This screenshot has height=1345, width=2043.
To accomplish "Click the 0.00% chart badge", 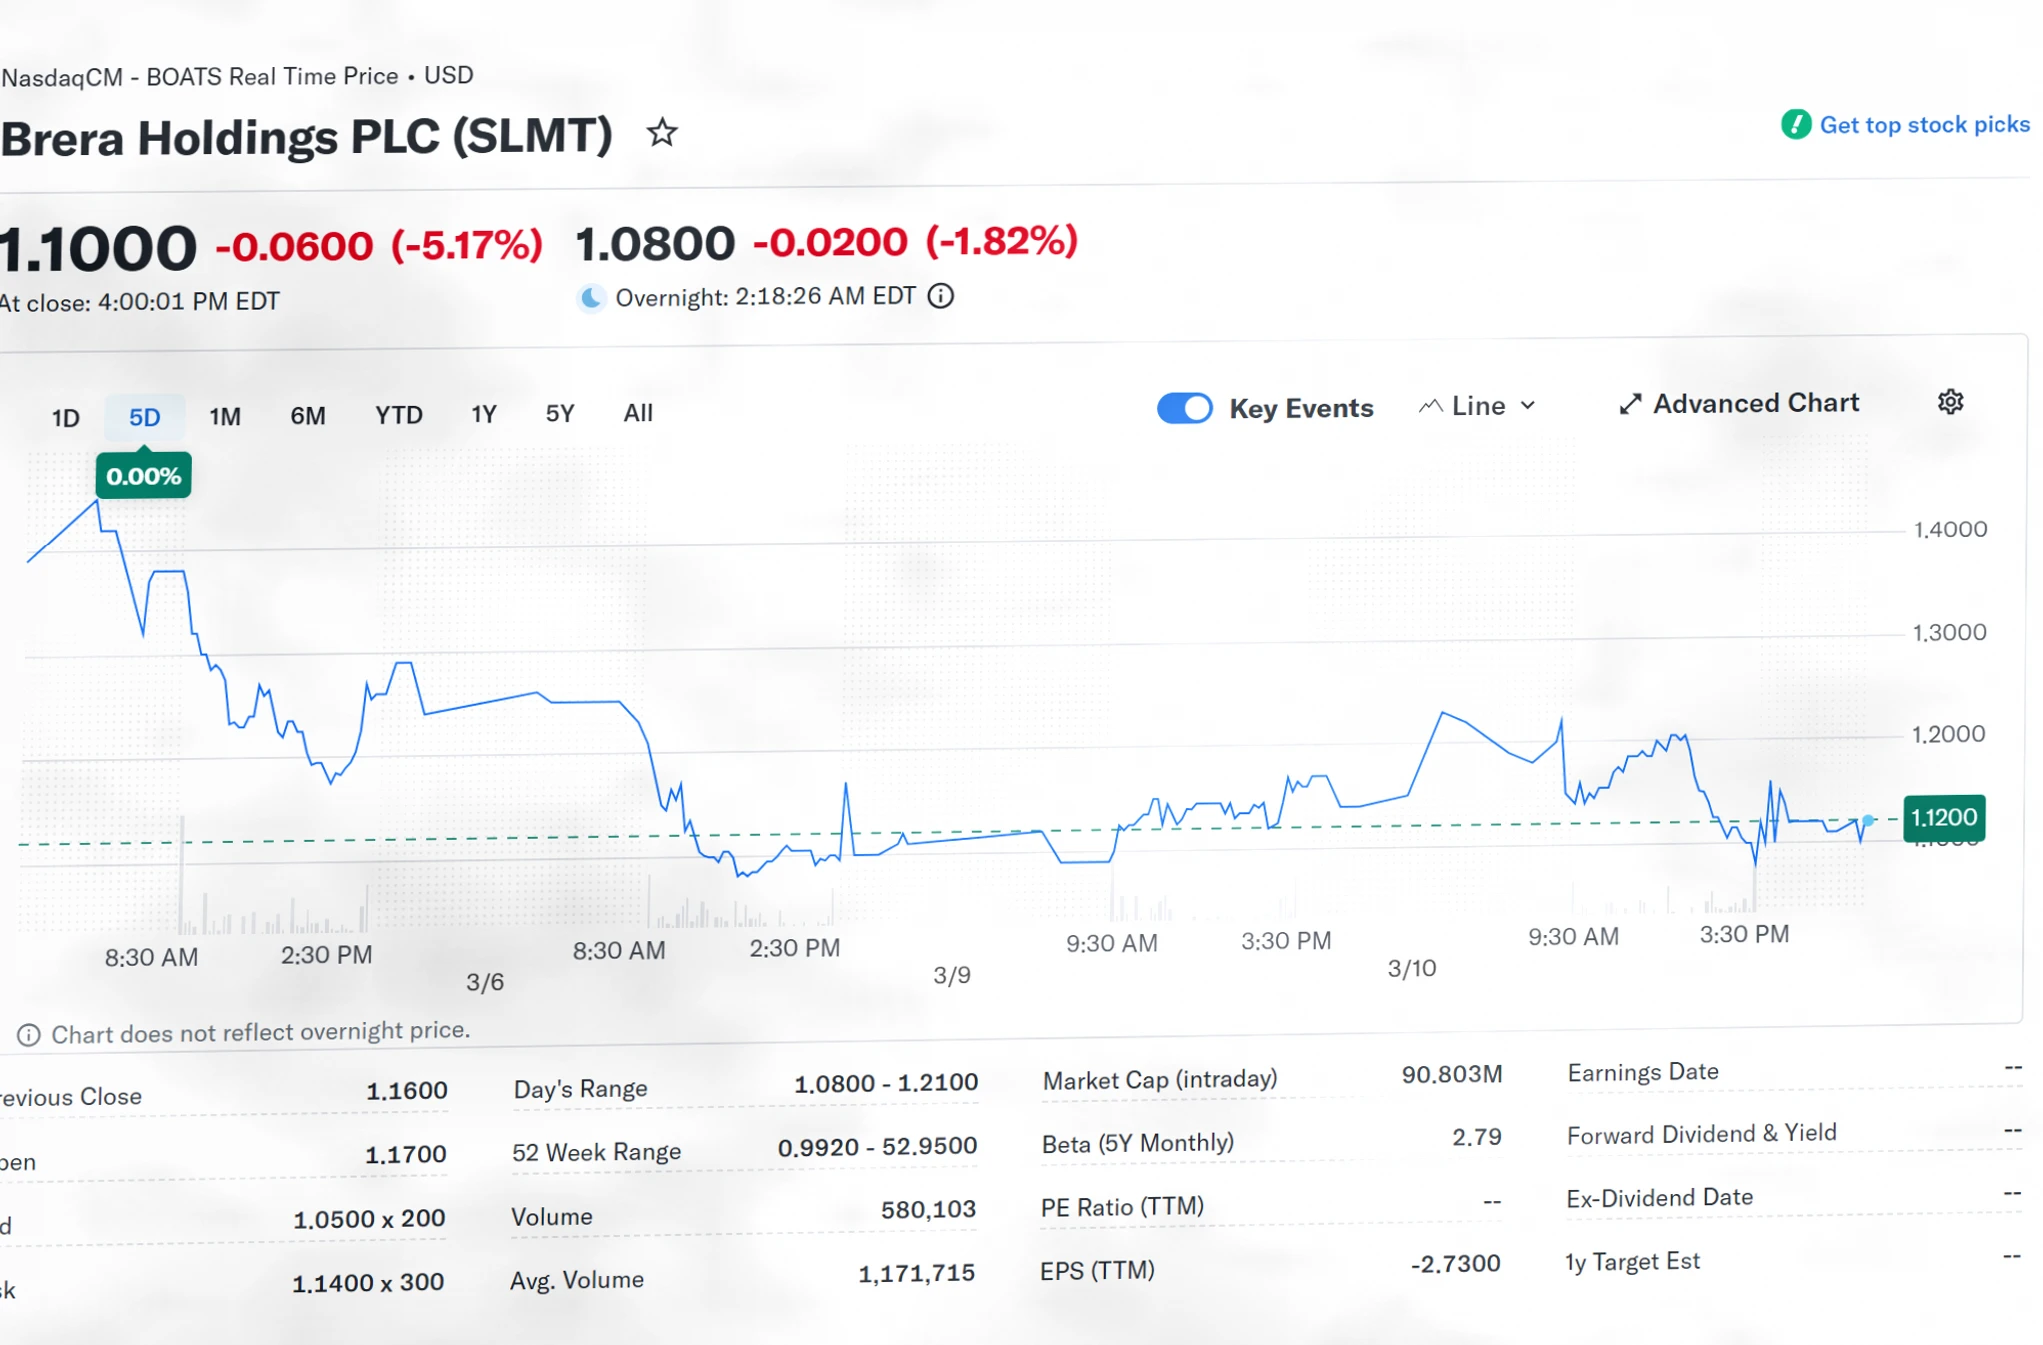I will (144, 476).
